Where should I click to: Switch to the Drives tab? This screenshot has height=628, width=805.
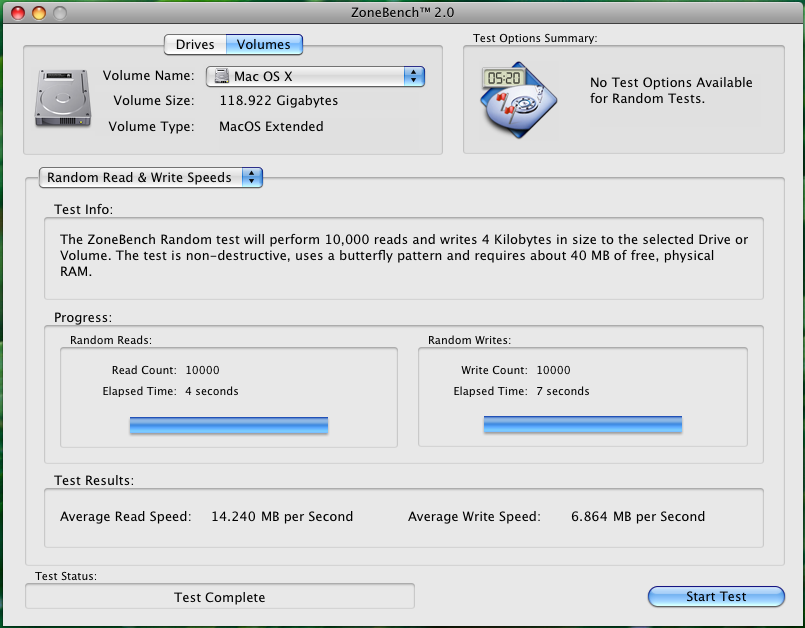click(195, 45)
